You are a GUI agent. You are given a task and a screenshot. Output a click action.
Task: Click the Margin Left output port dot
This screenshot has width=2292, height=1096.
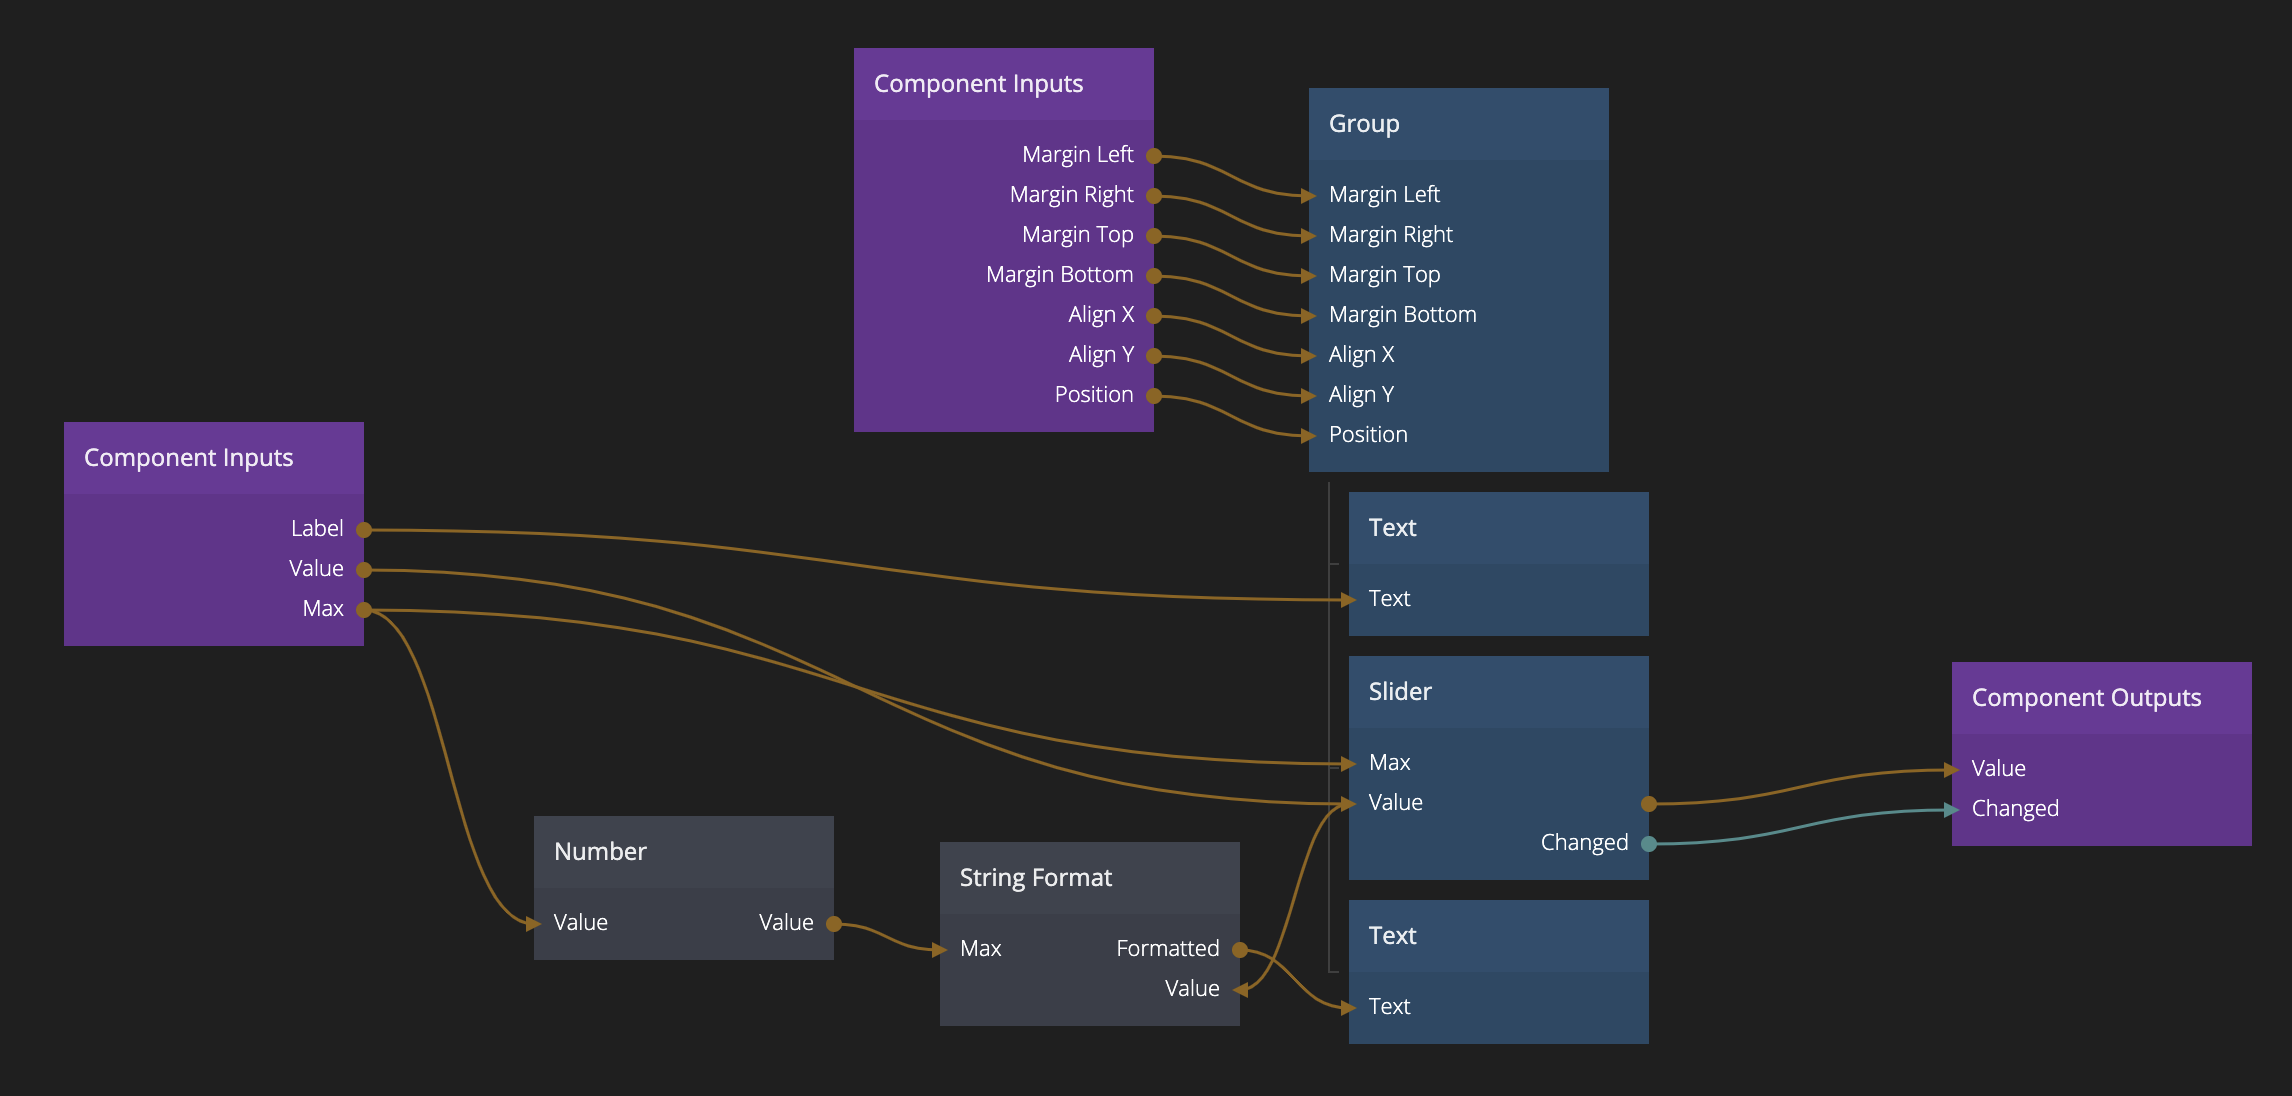click(x=1153, y=156)
